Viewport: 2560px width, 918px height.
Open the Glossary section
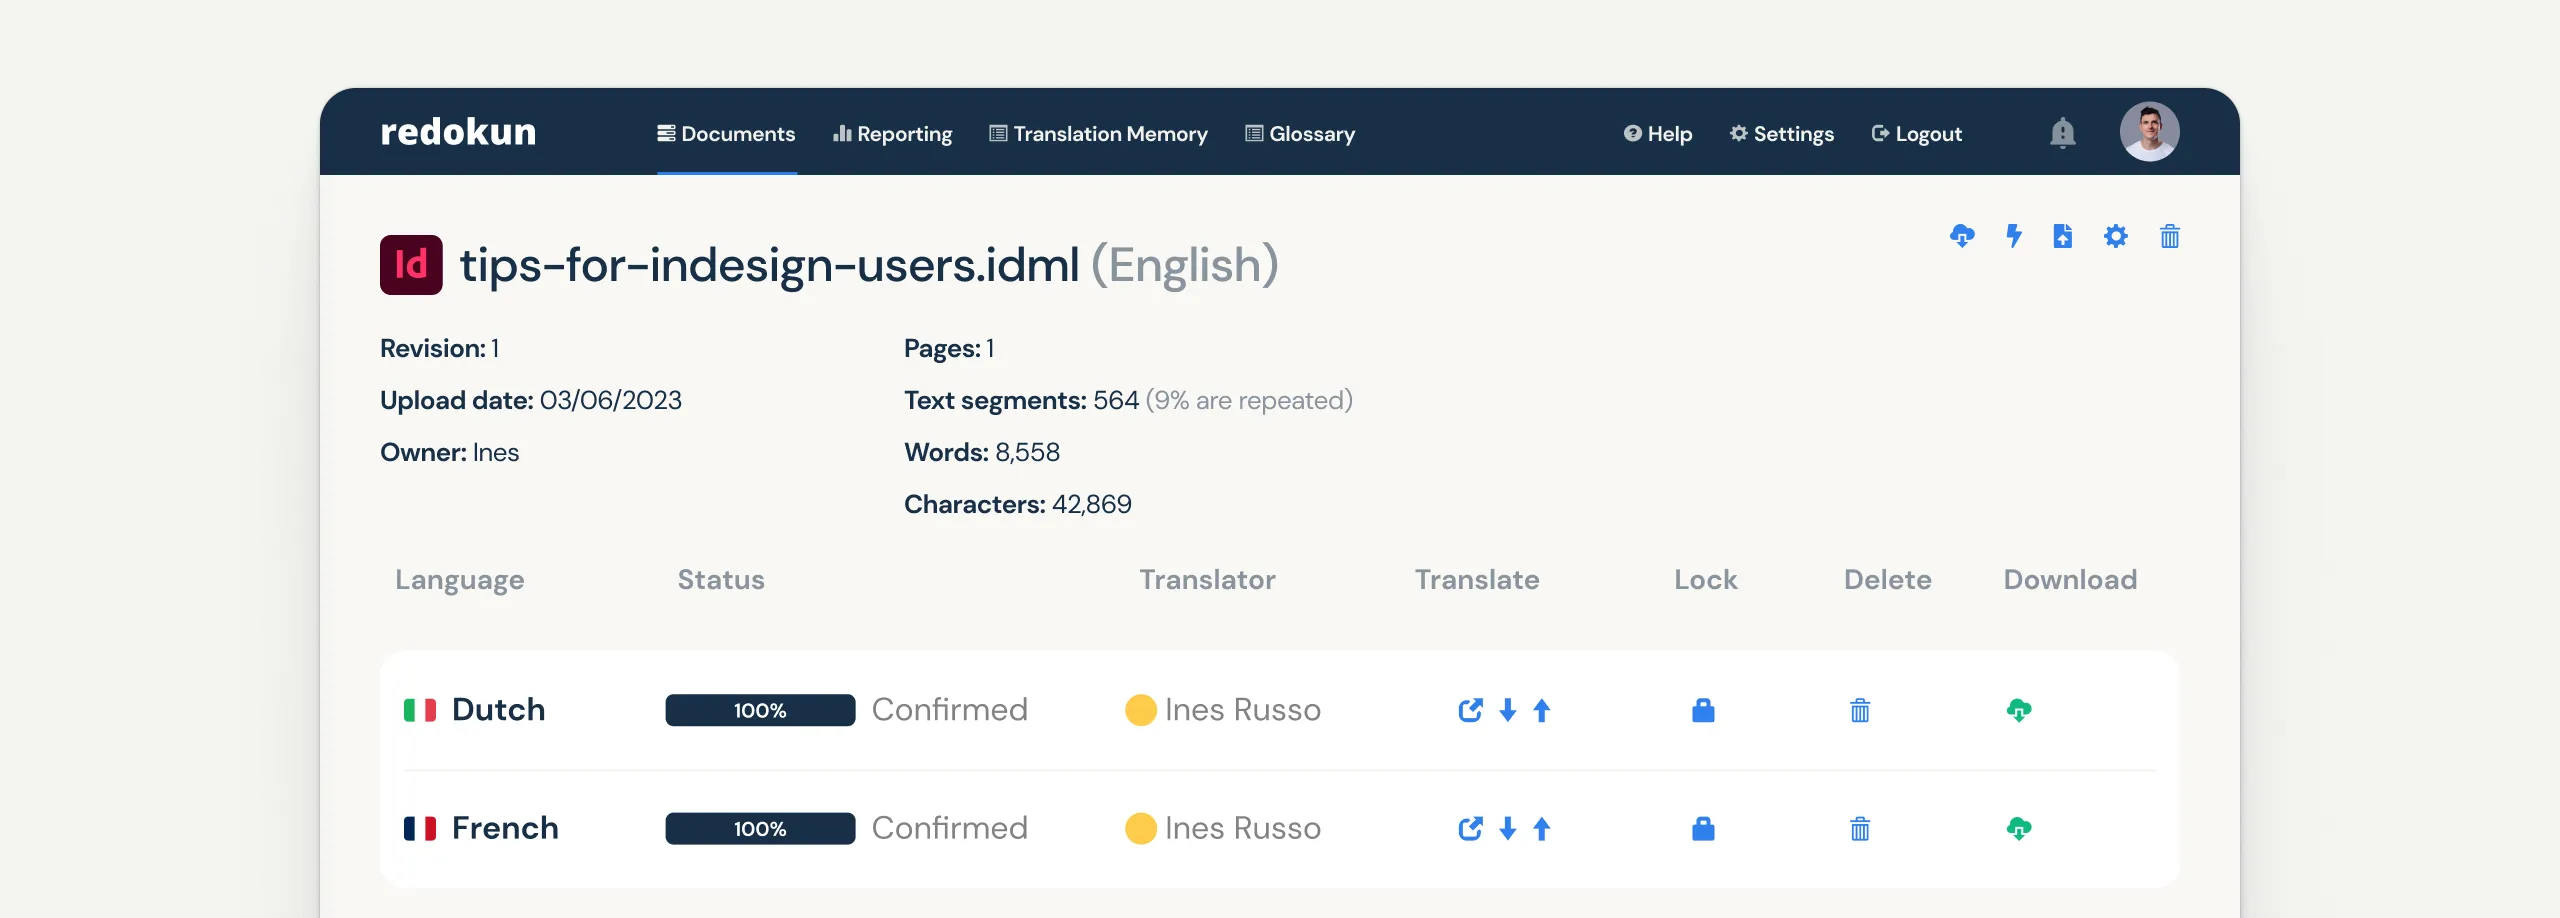click(x=1299, y=133)
